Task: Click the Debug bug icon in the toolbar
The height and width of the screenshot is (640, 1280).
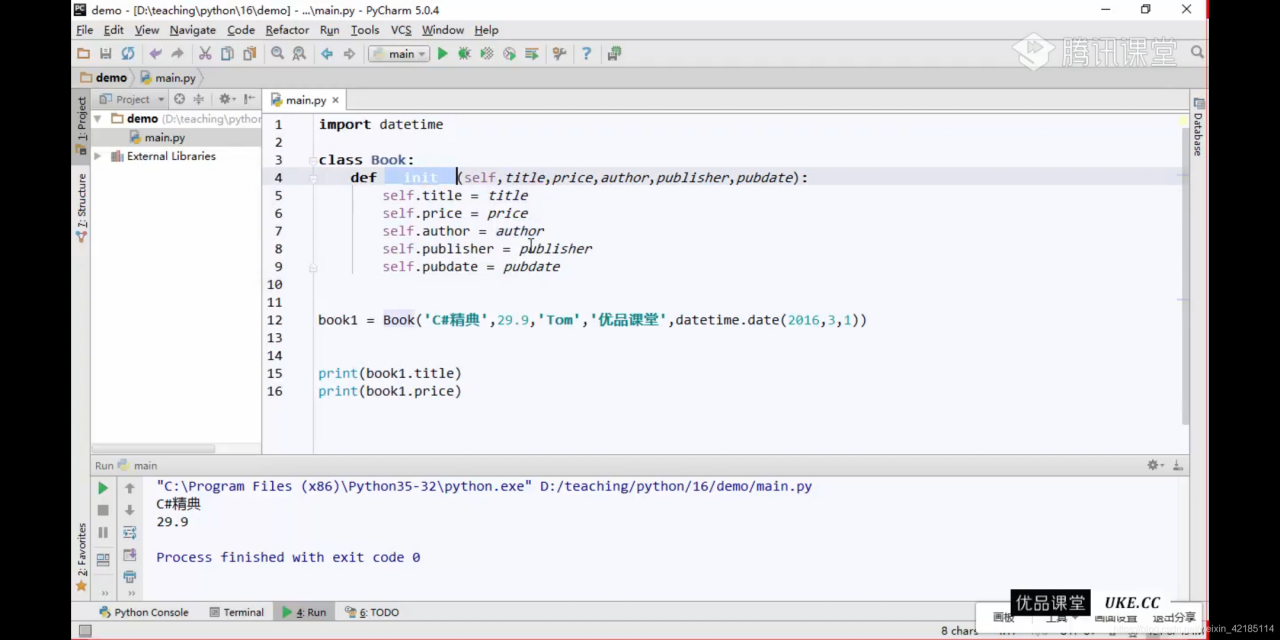Action: click(x=464, y=54)
